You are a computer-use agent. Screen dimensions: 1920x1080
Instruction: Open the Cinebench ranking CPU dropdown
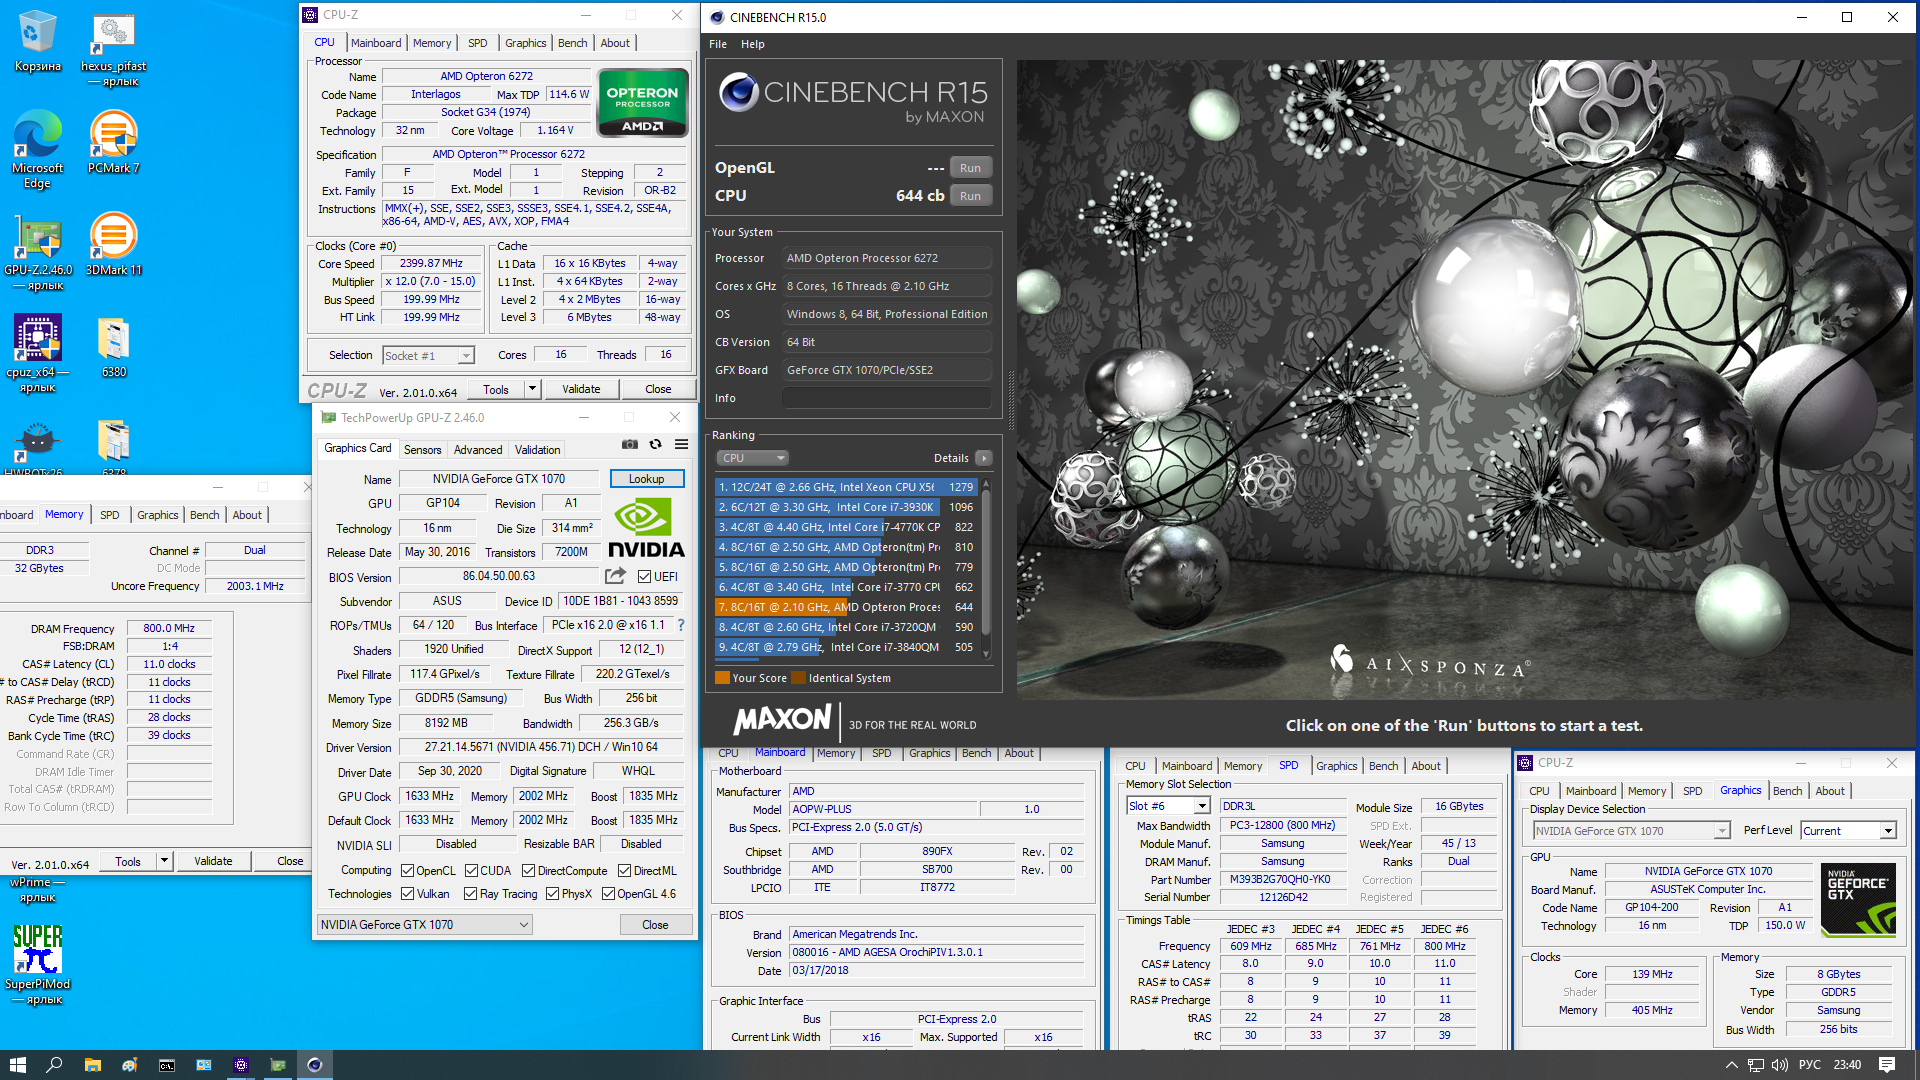[x=752, y=458]
